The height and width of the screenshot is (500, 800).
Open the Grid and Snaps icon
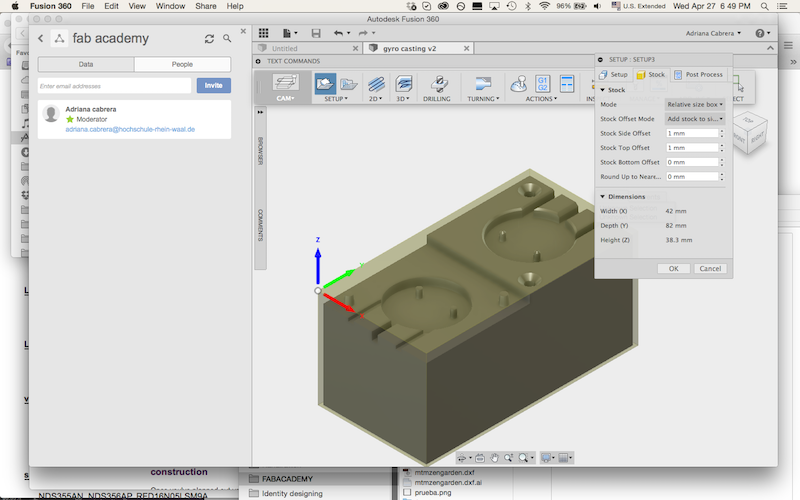click(x=563, y=458)
